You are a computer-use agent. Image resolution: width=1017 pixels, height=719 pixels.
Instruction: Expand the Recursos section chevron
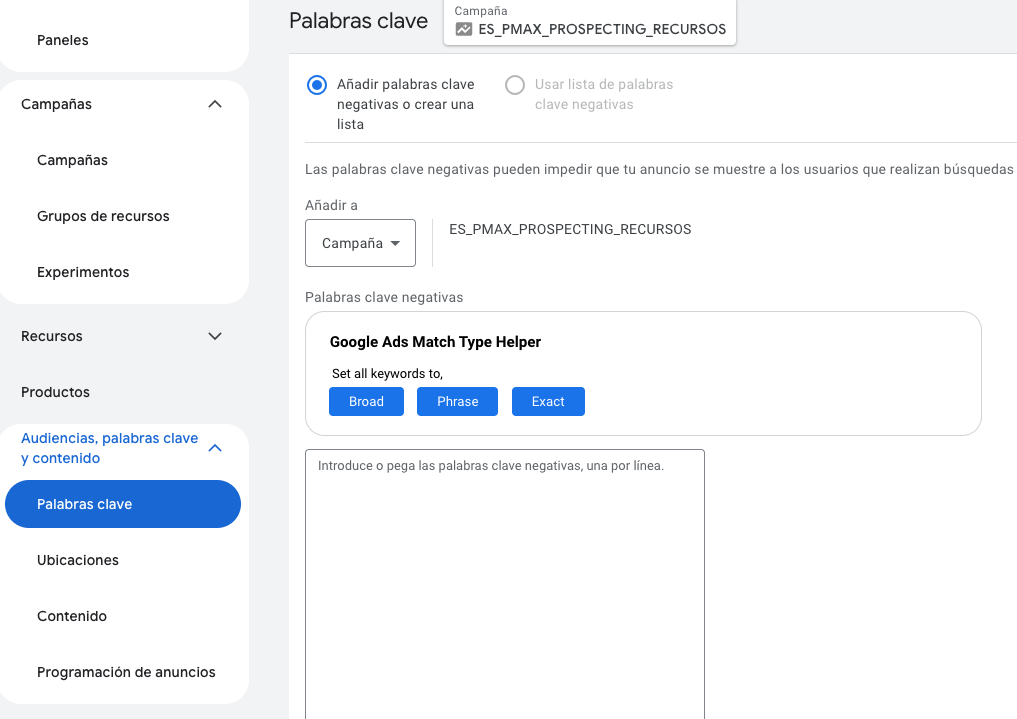214,336
